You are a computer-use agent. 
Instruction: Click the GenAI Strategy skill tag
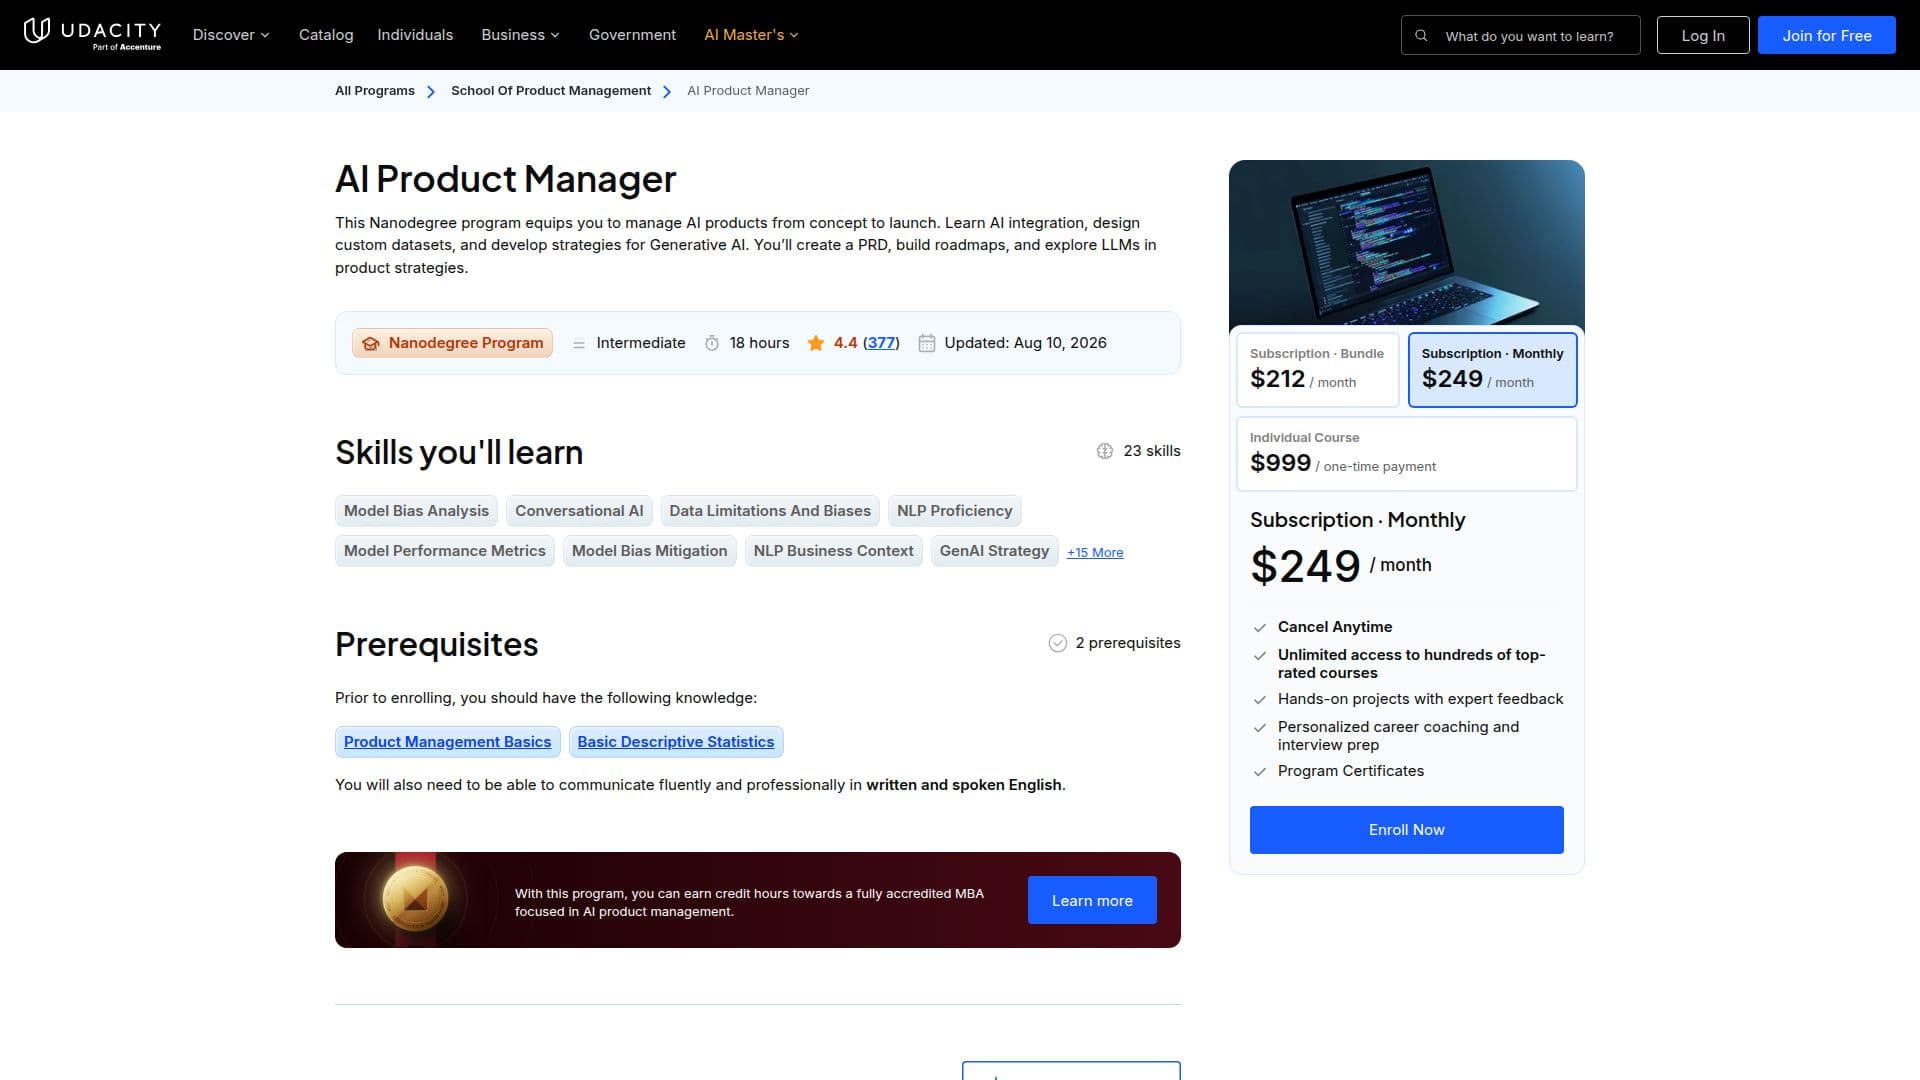994,551
